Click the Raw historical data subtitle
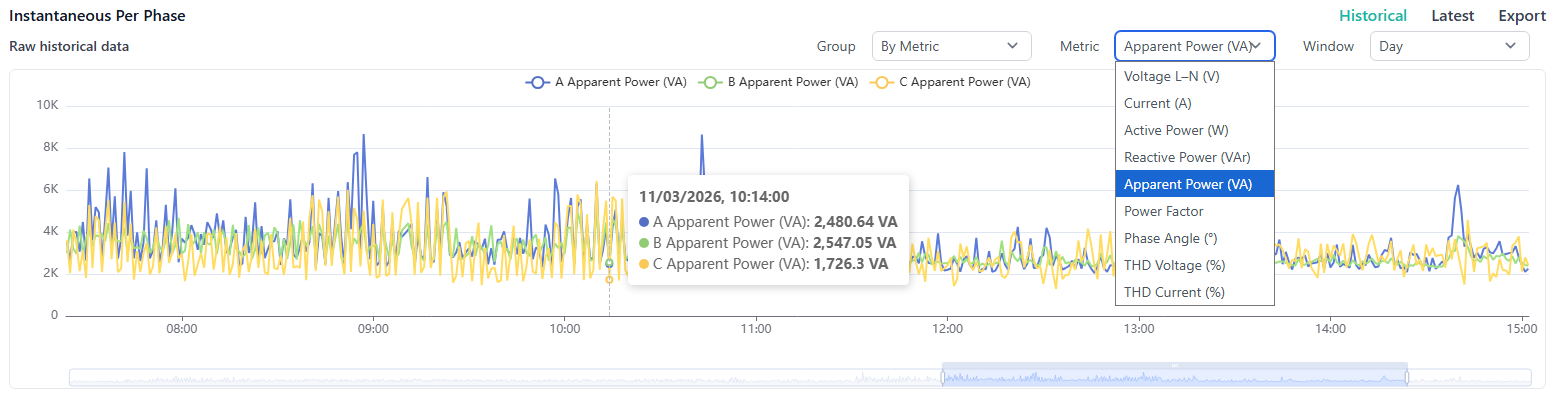 coord(69,46)
